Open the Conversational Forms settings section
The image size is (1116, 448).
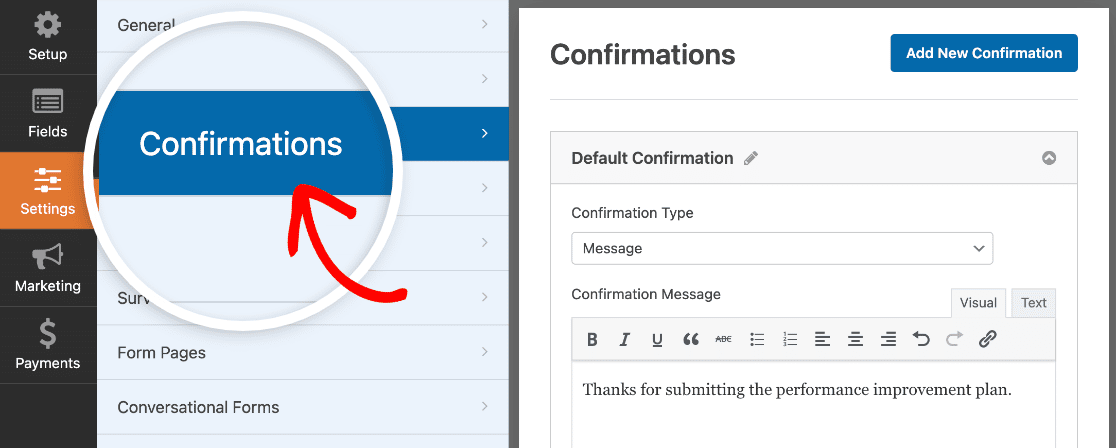[x=302, y=407]
